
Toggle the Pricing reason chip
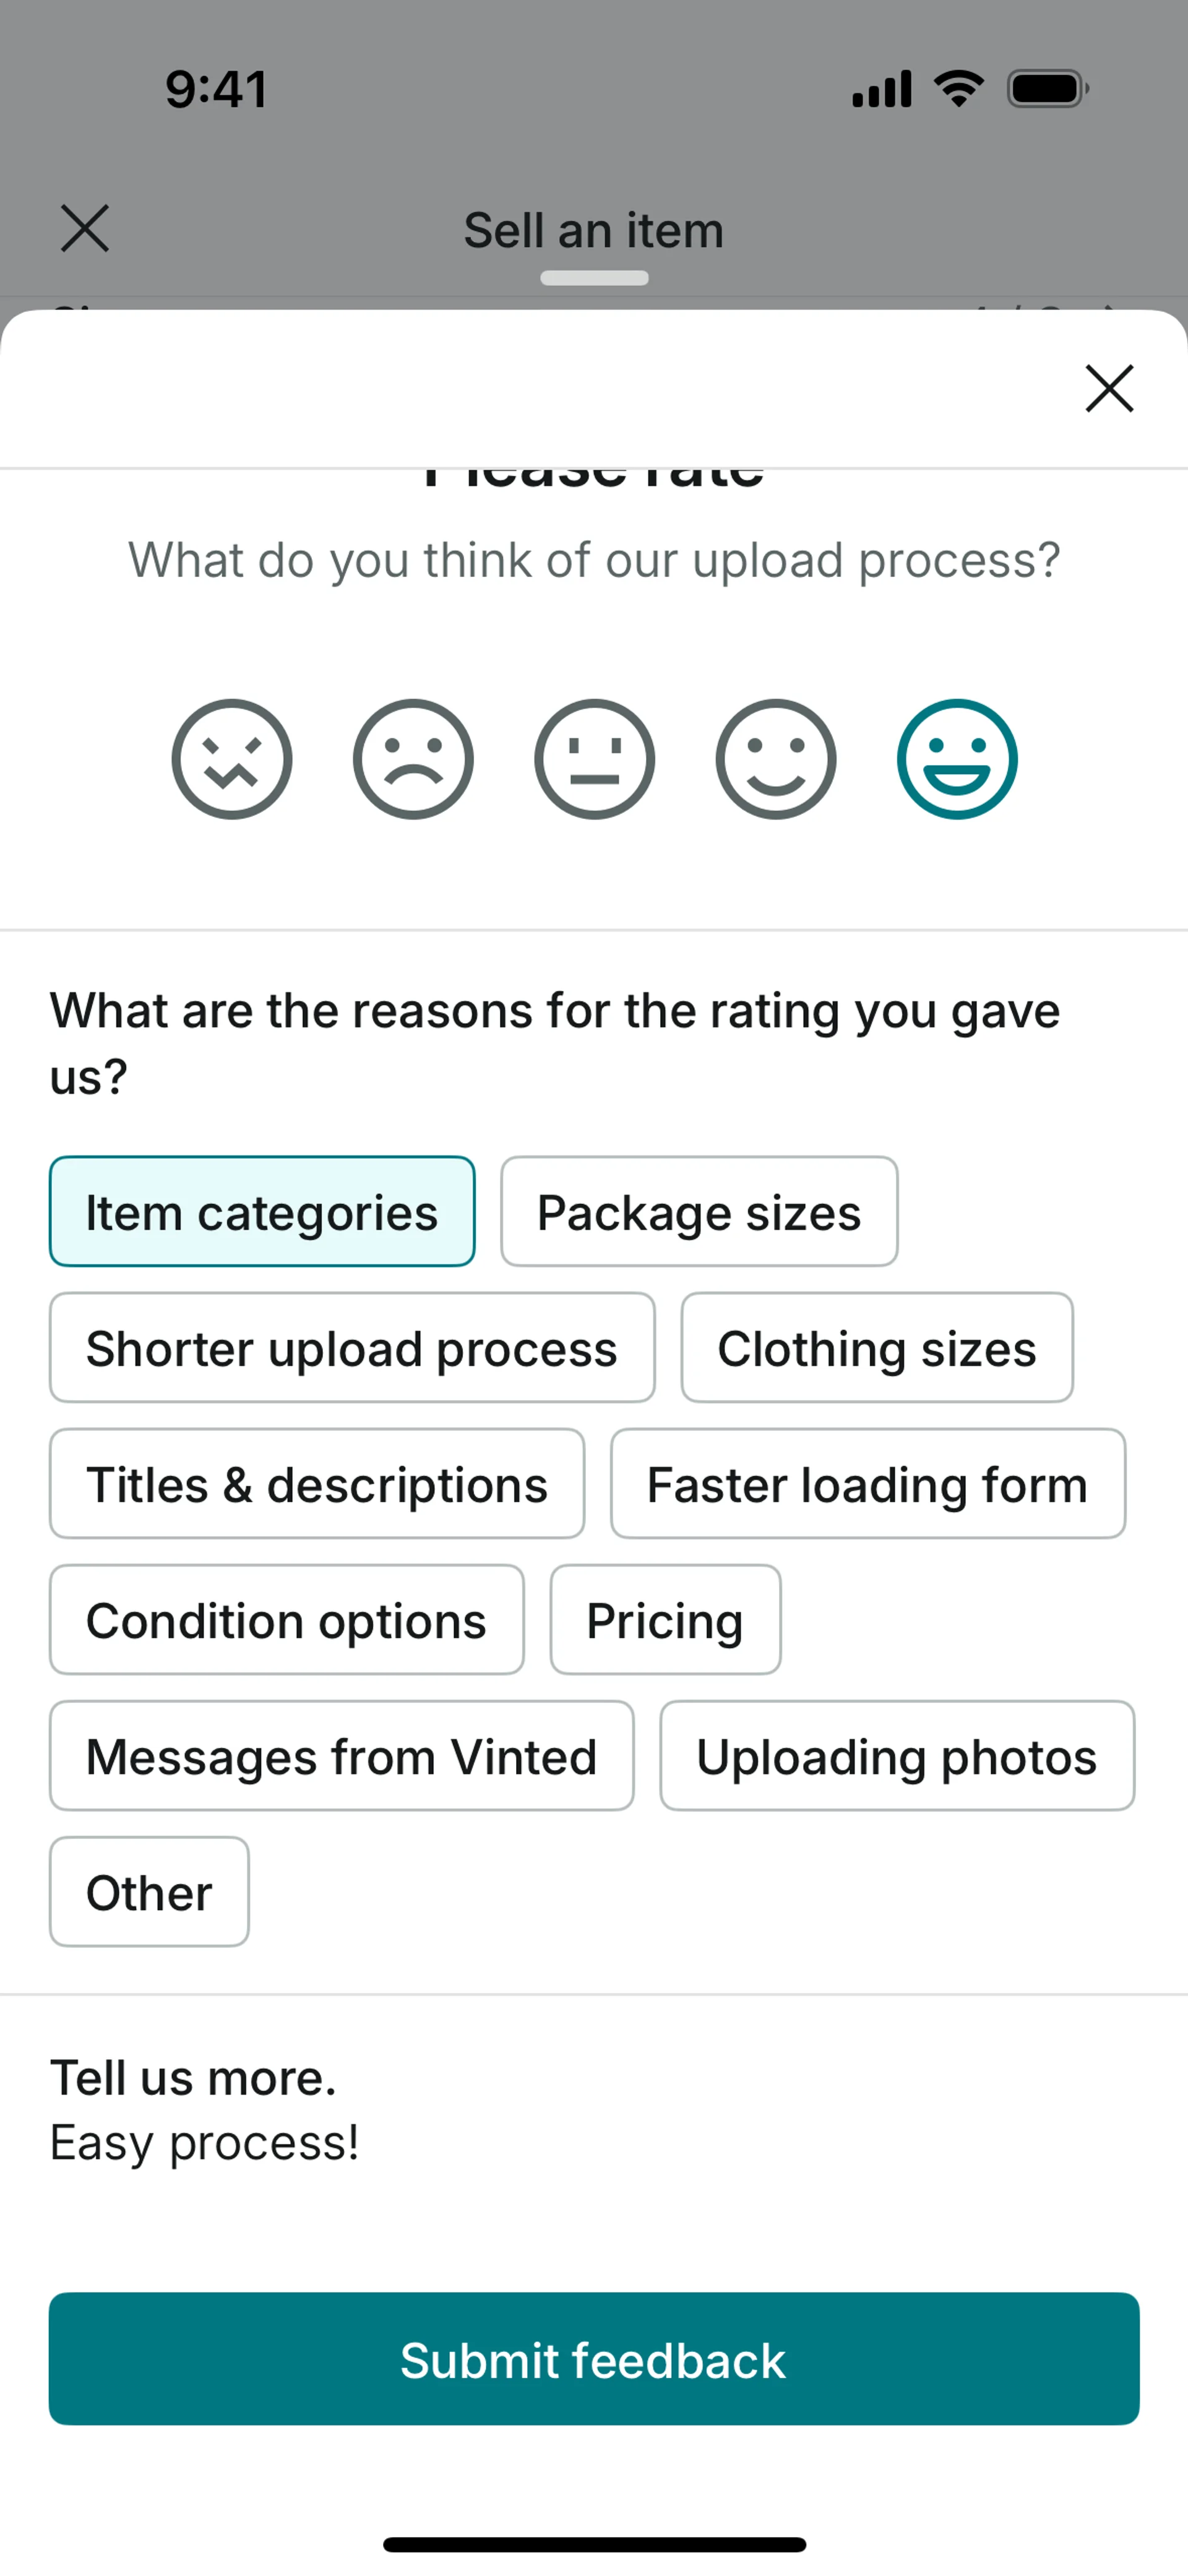tap(665, 1620)
